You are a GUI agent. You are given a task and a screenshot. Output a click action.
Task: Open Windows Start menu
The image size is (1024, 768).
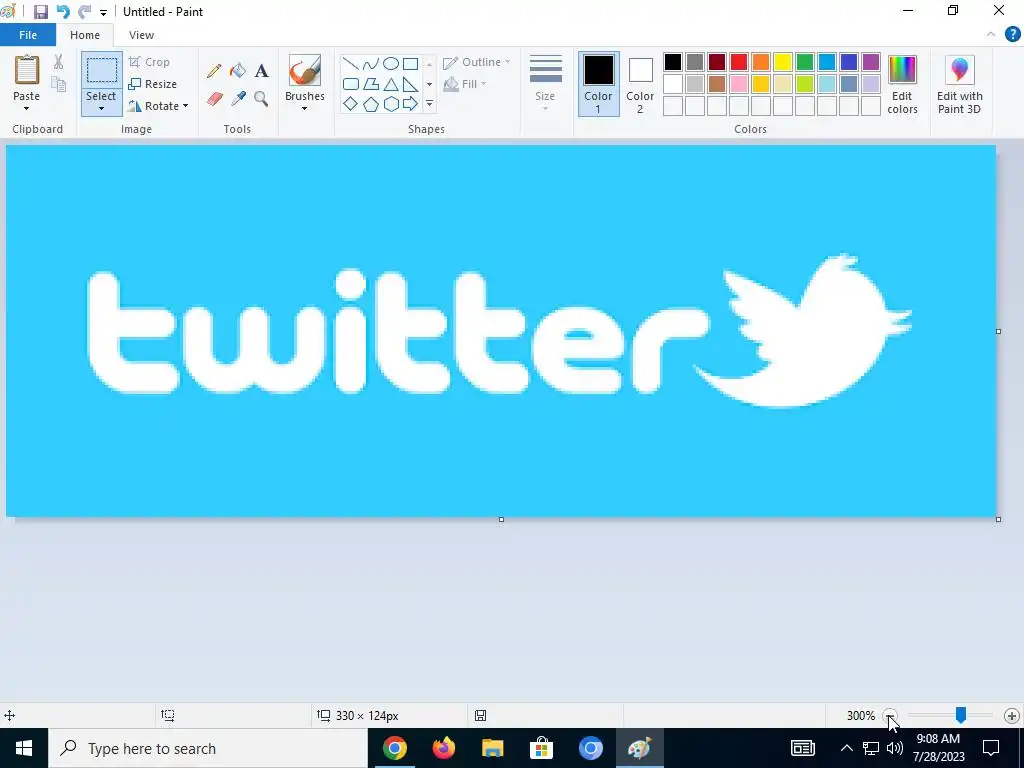pyautogui.click(x=24, y=748)
